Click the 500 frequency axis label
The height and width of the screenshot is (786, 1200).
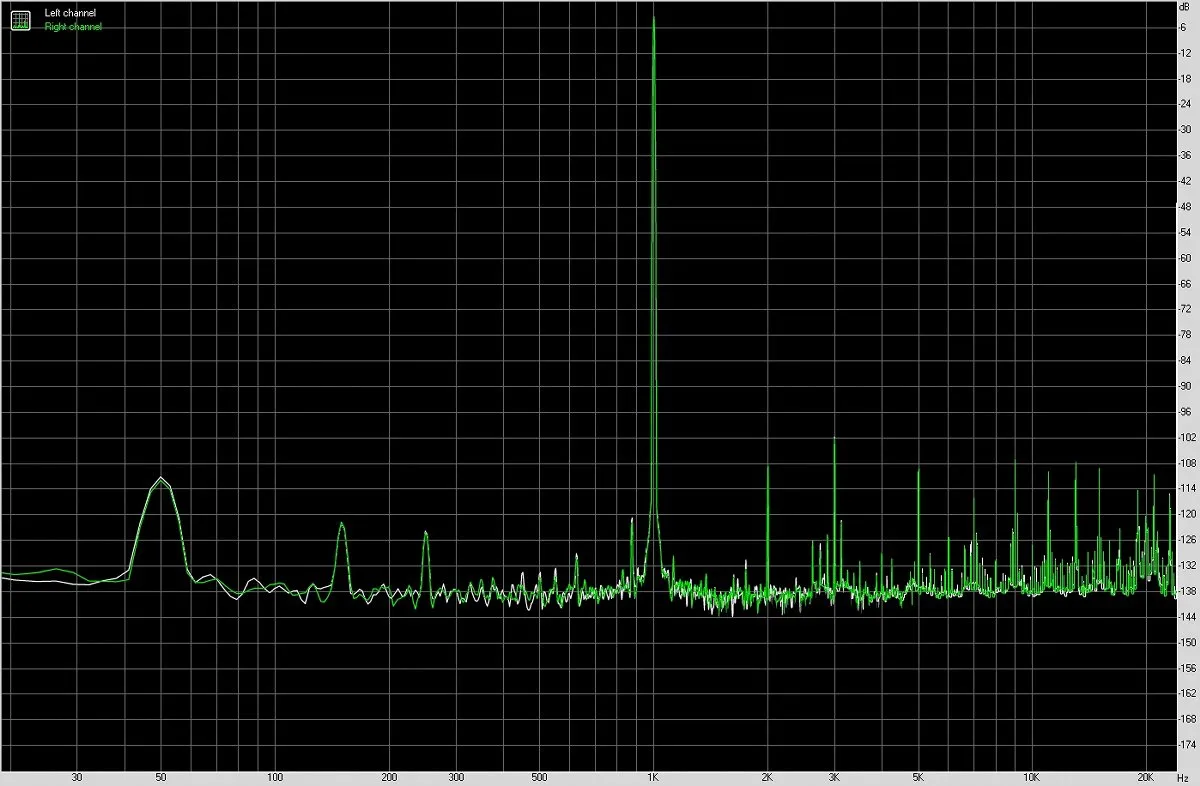[x=539, y=777]
